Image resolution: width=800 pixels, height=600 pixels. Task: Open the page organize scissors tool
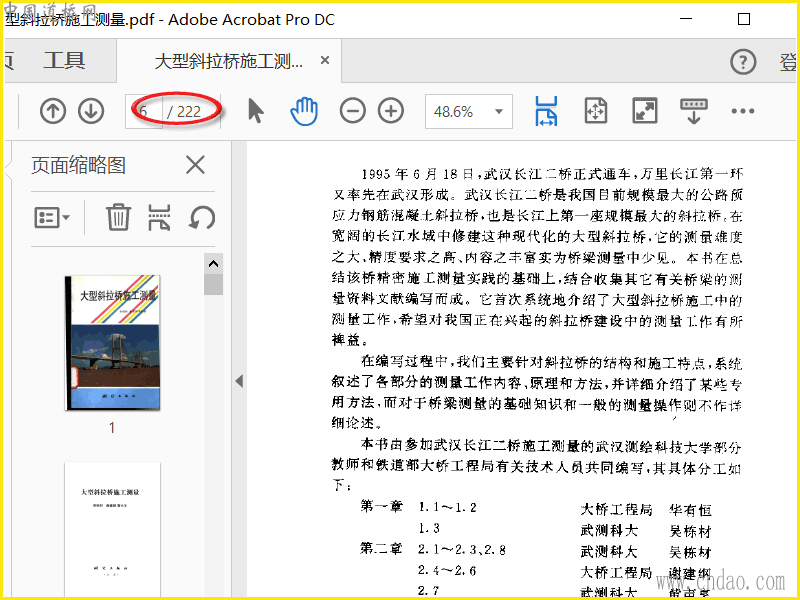pyautogui.click(x=159, y=218)
